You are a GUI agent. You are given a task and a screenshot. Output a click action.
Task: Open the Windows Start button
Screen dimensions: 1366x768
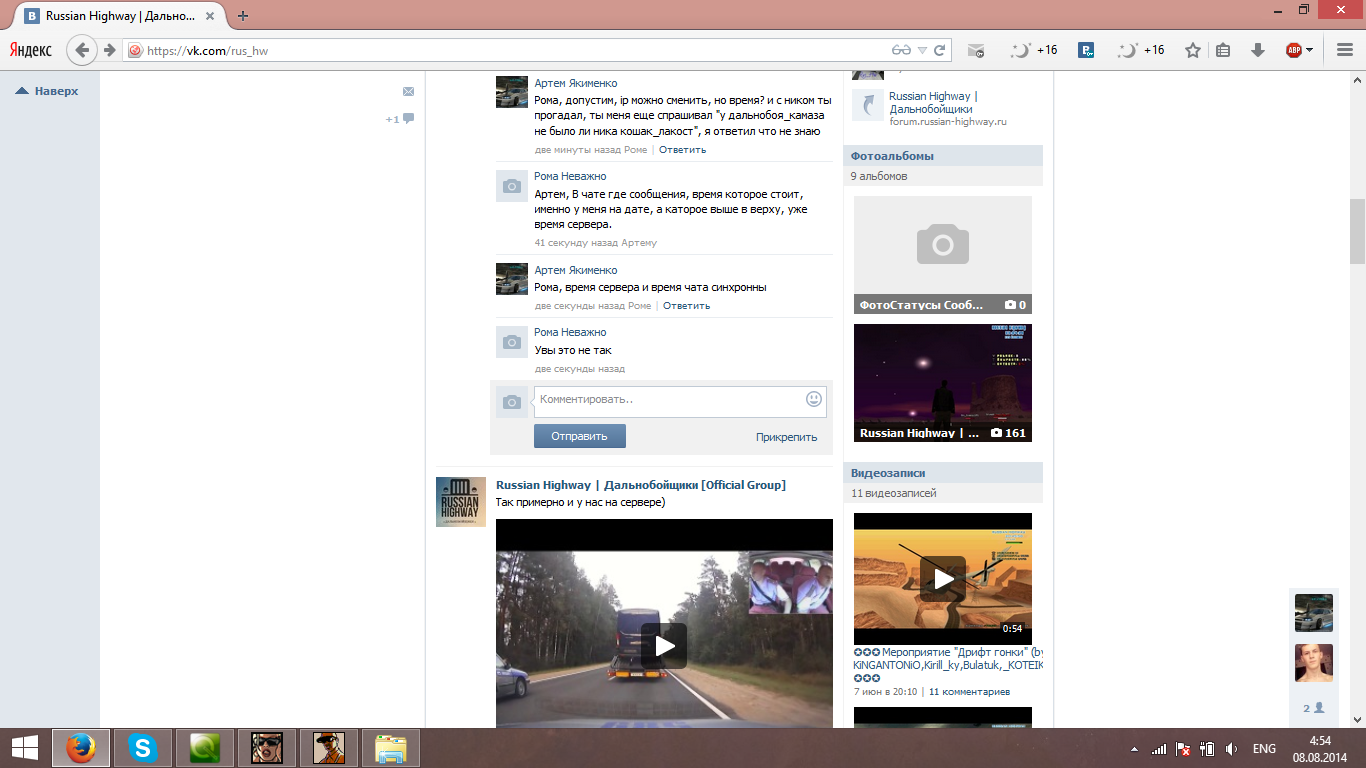click(25, 748)
